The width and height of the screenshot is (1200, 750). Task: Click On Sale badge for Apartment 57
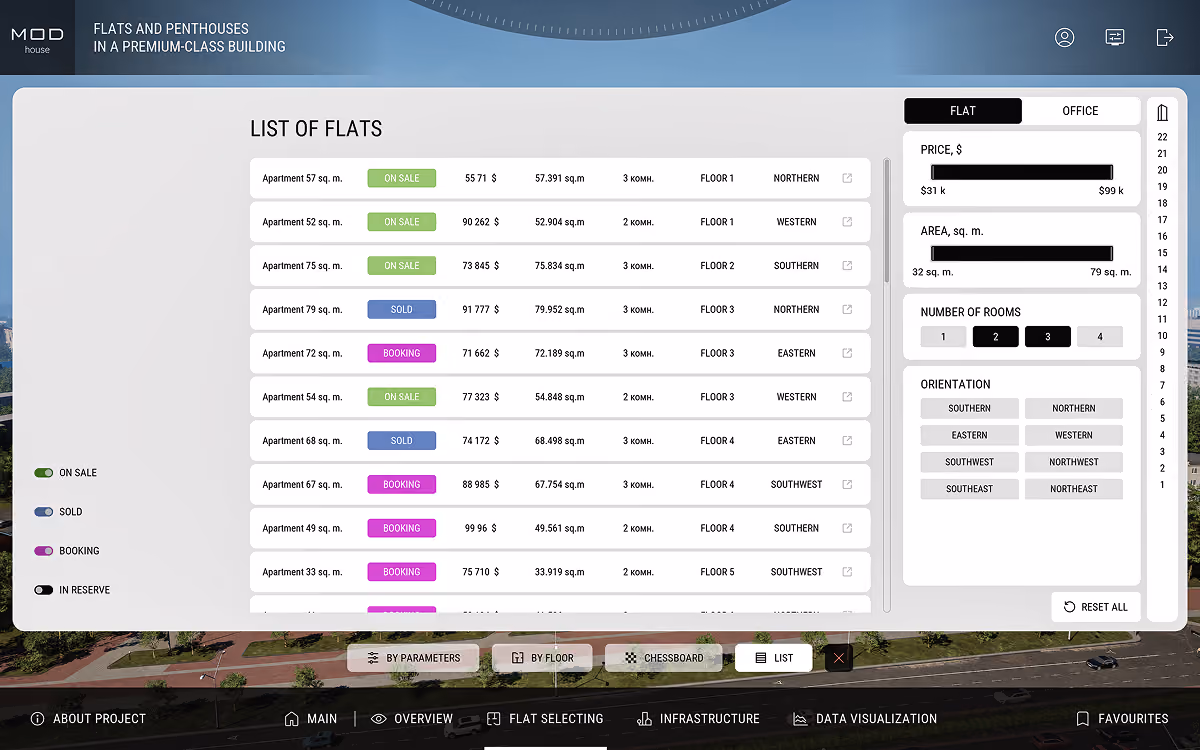(402, 178)
